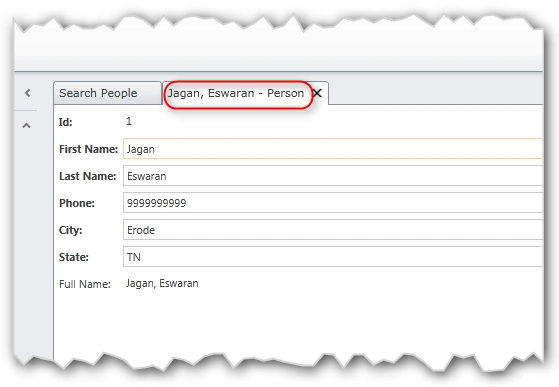Edit the City field containing Erode

pos(333,230)
